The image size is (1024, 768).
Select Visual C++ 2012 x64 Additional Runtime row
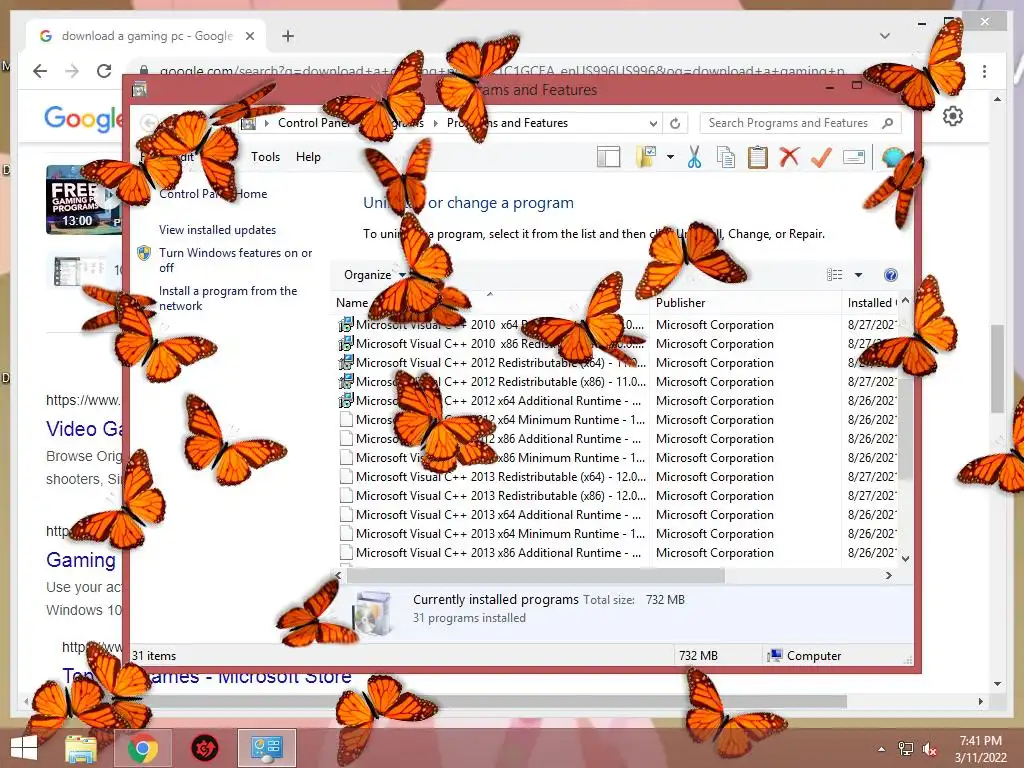point(618,400)
